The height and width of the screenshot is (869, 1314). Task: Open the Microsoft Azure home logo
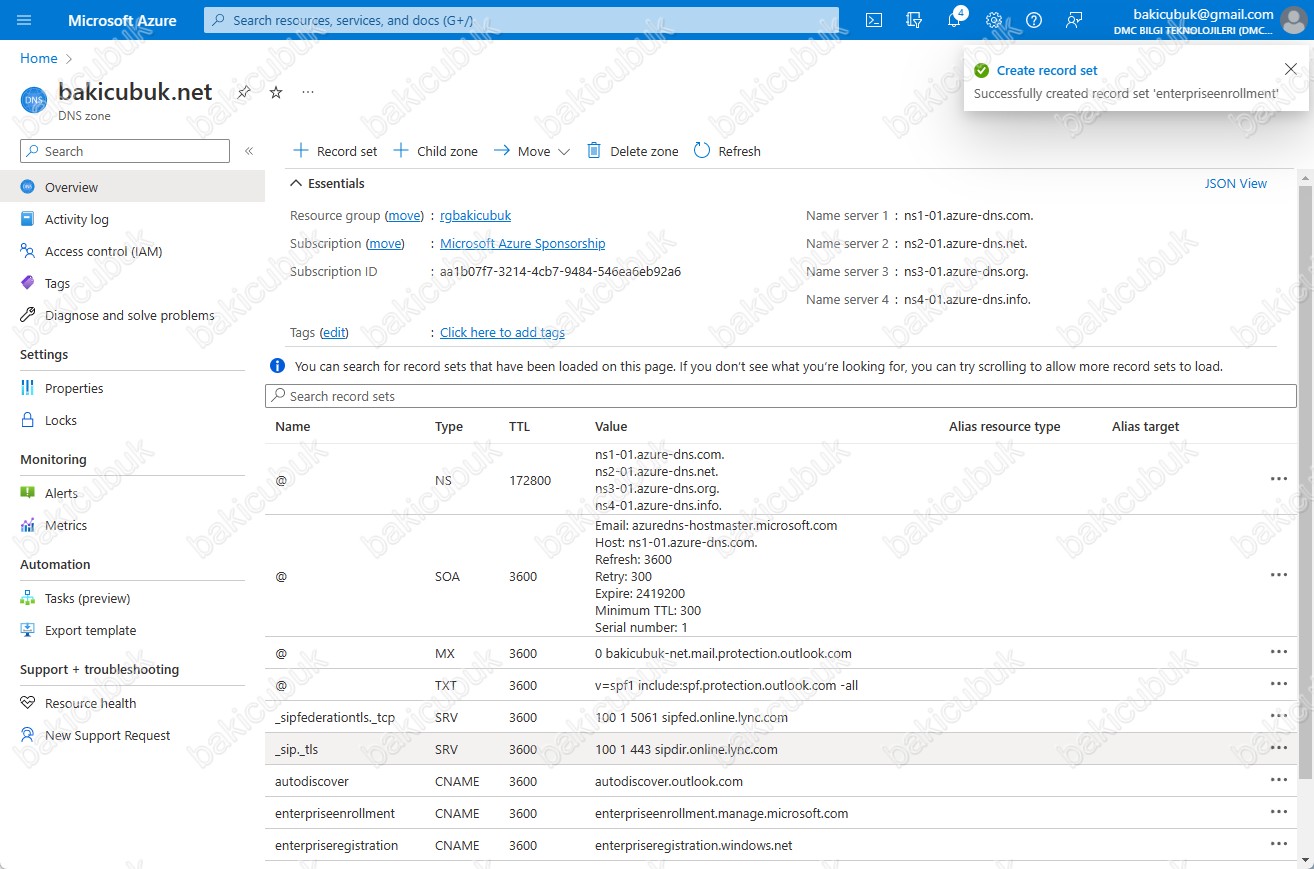click(x=122, y=20)
